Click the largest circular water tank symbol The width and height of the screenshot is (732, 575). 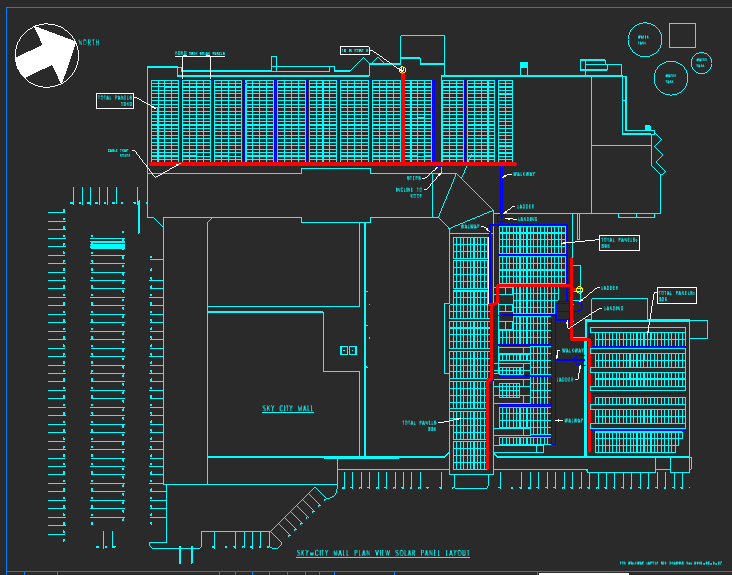pos(670,77)
